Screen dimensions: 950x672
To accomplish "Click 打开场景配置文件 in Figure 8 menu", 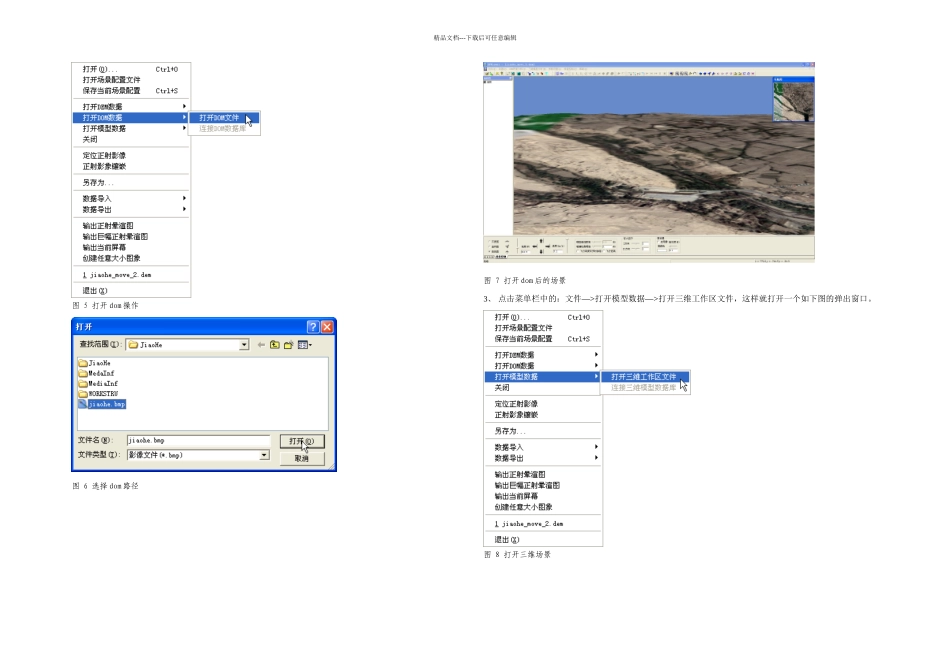I will (x=542, y=328).
